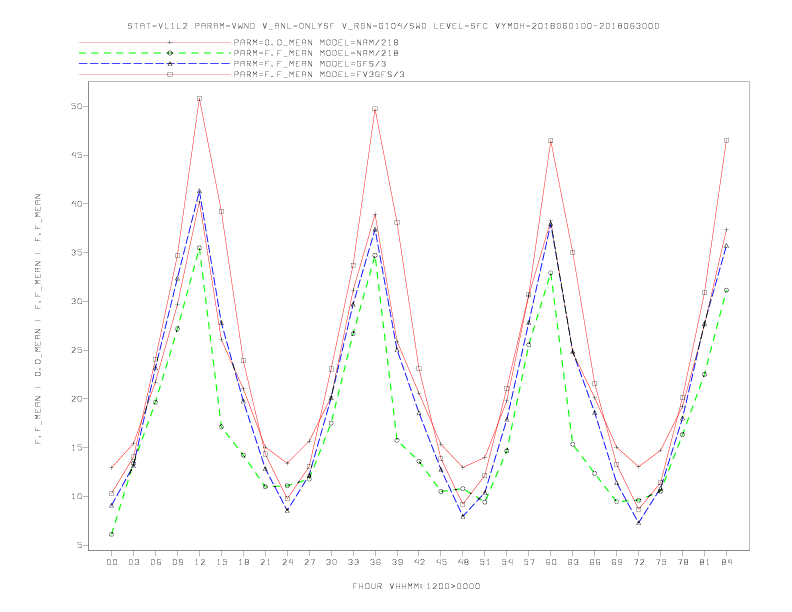
Task: Click the x-axis tick label 18
Action: point(243,562)
